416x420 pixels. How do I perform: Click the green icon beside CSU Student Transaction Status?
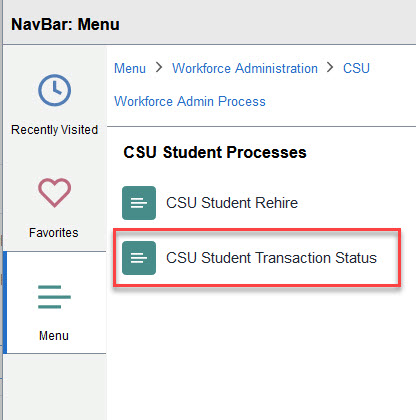139,258
